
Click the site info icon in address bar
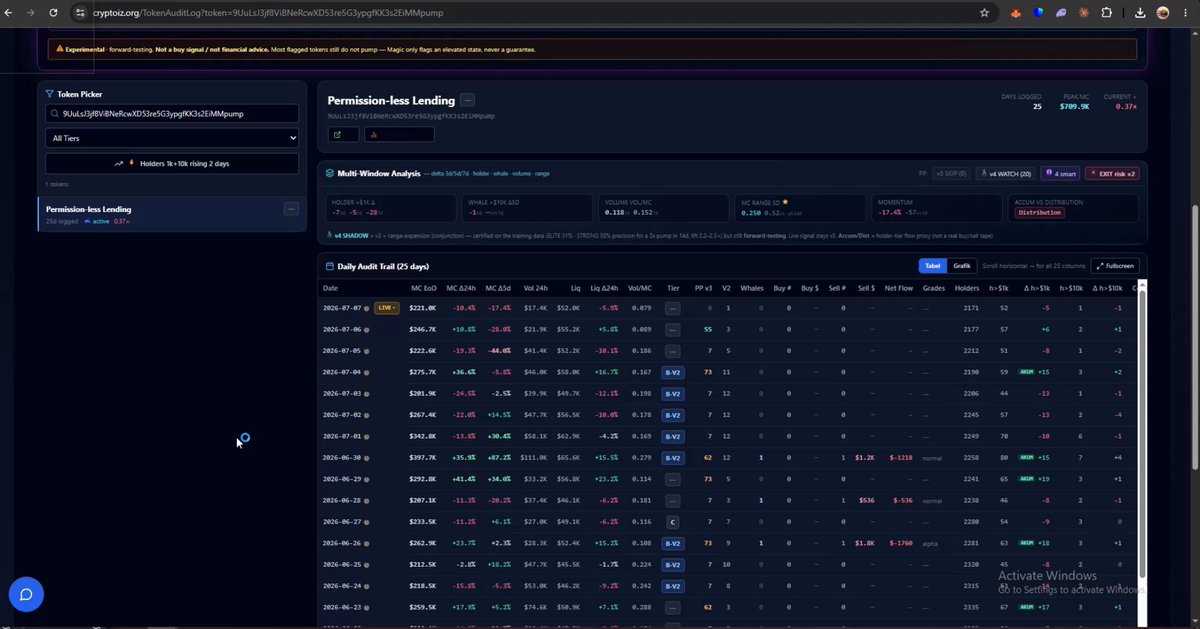tap(80, 13)
